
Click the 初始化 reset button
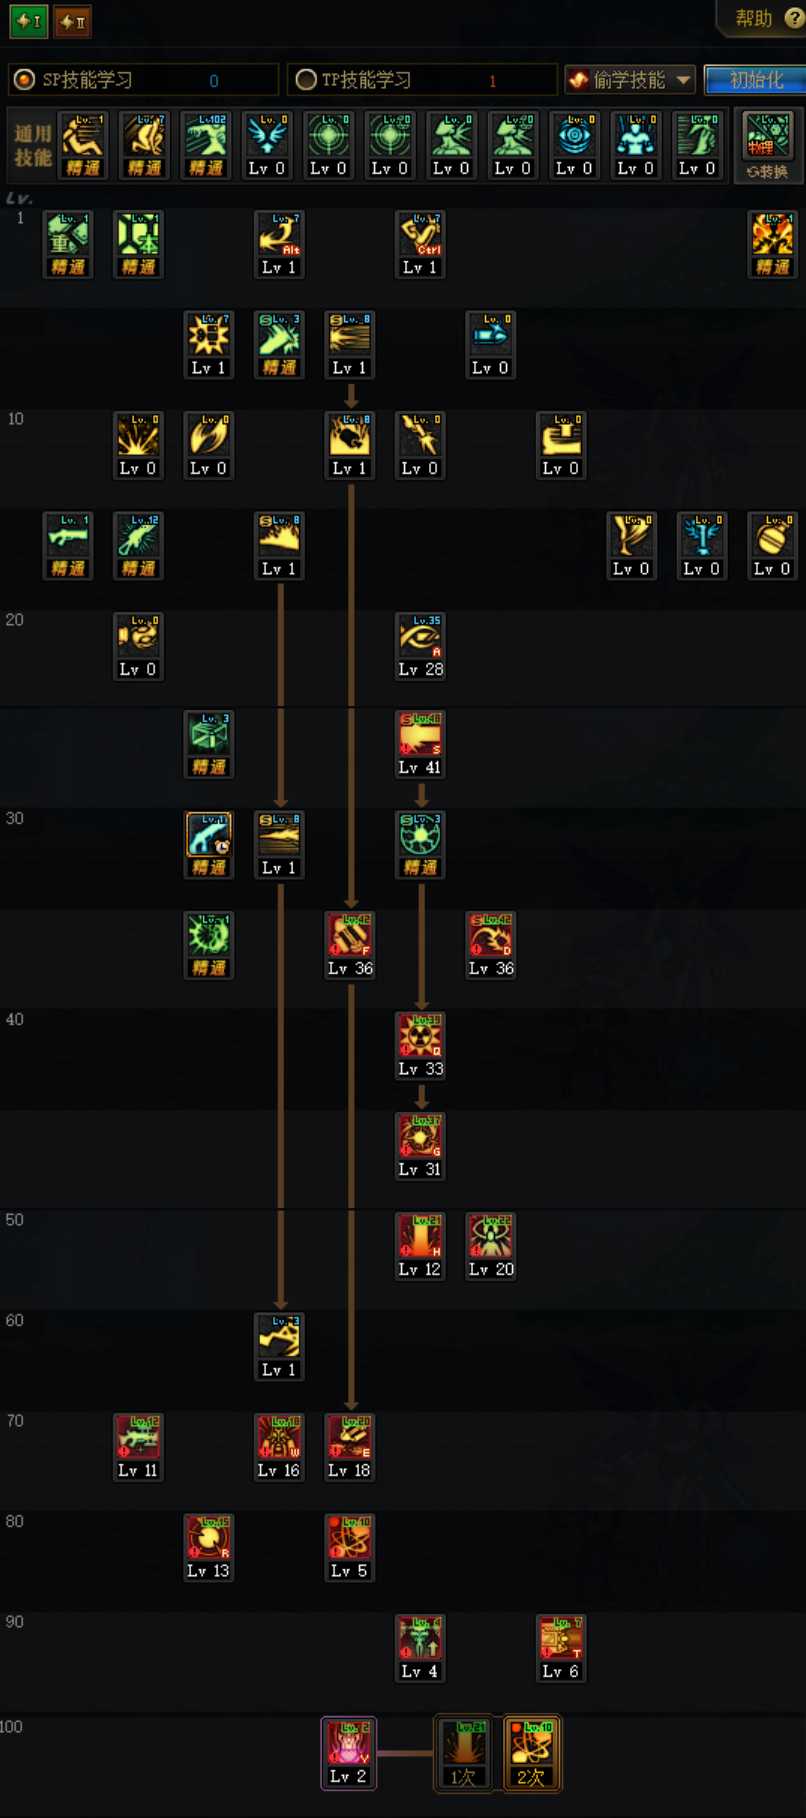755,80
